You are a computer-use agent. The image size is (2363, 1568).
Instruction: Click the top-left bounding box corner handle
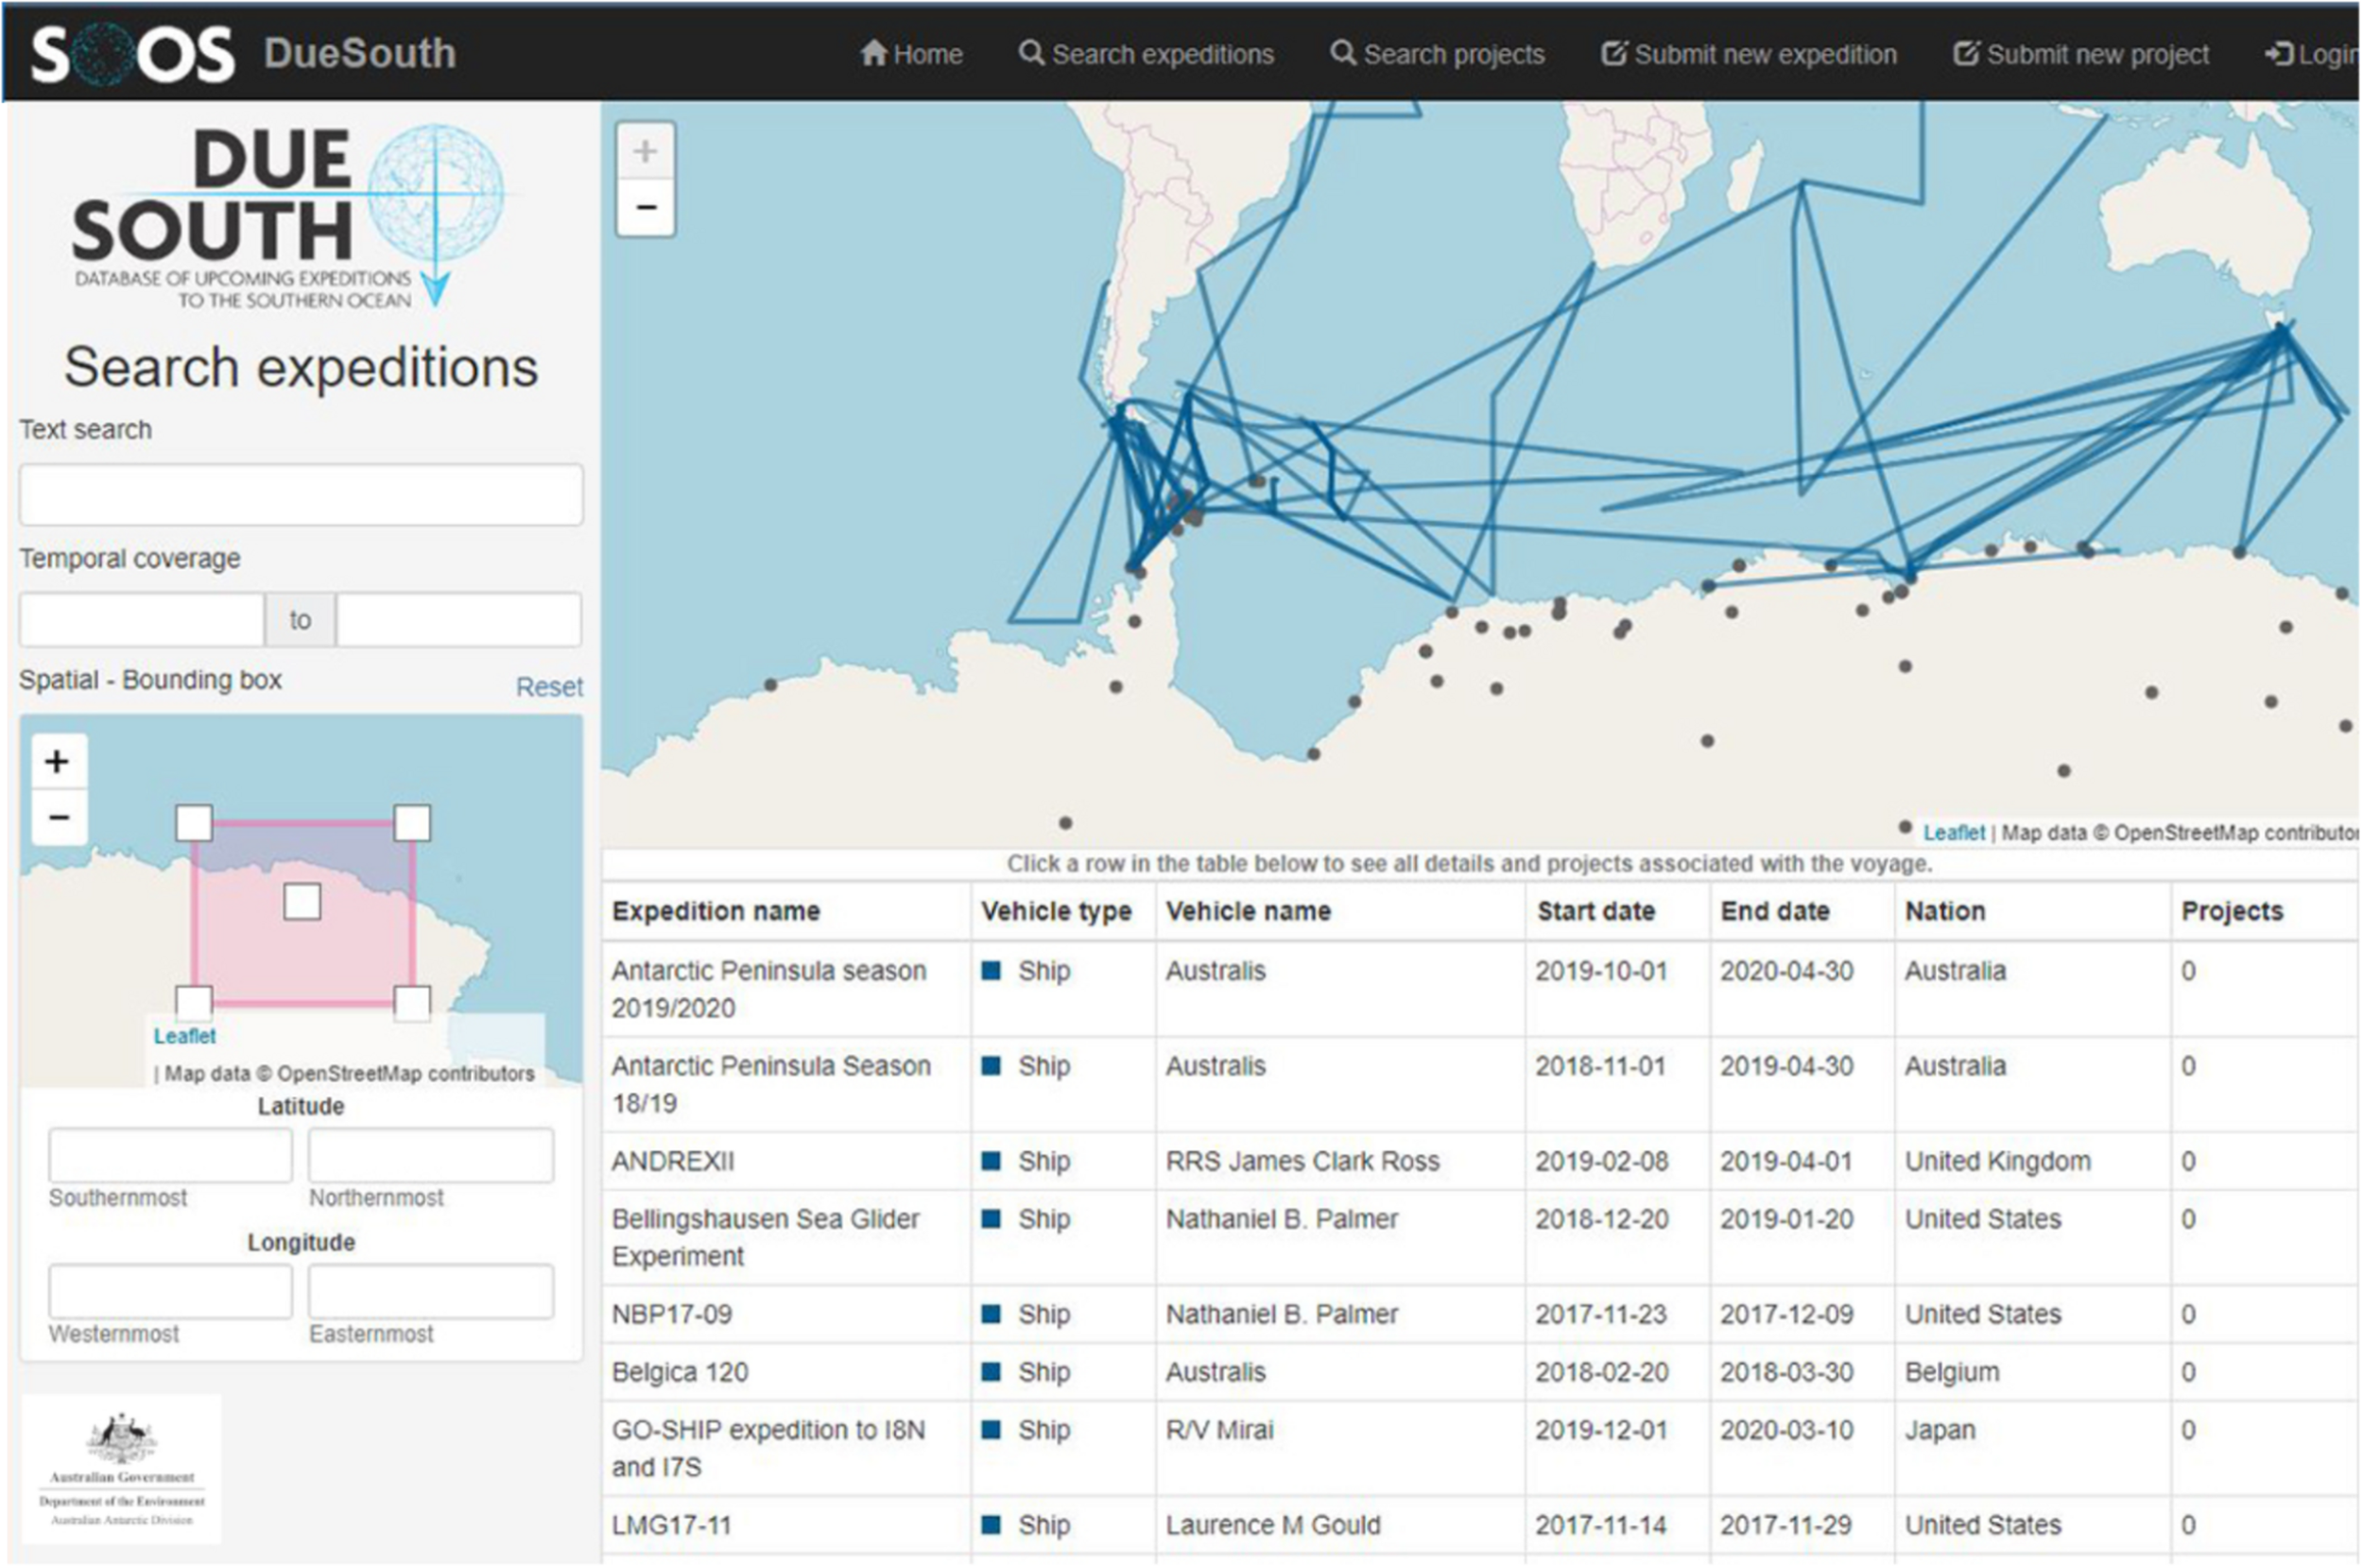[x=194, y=824]
